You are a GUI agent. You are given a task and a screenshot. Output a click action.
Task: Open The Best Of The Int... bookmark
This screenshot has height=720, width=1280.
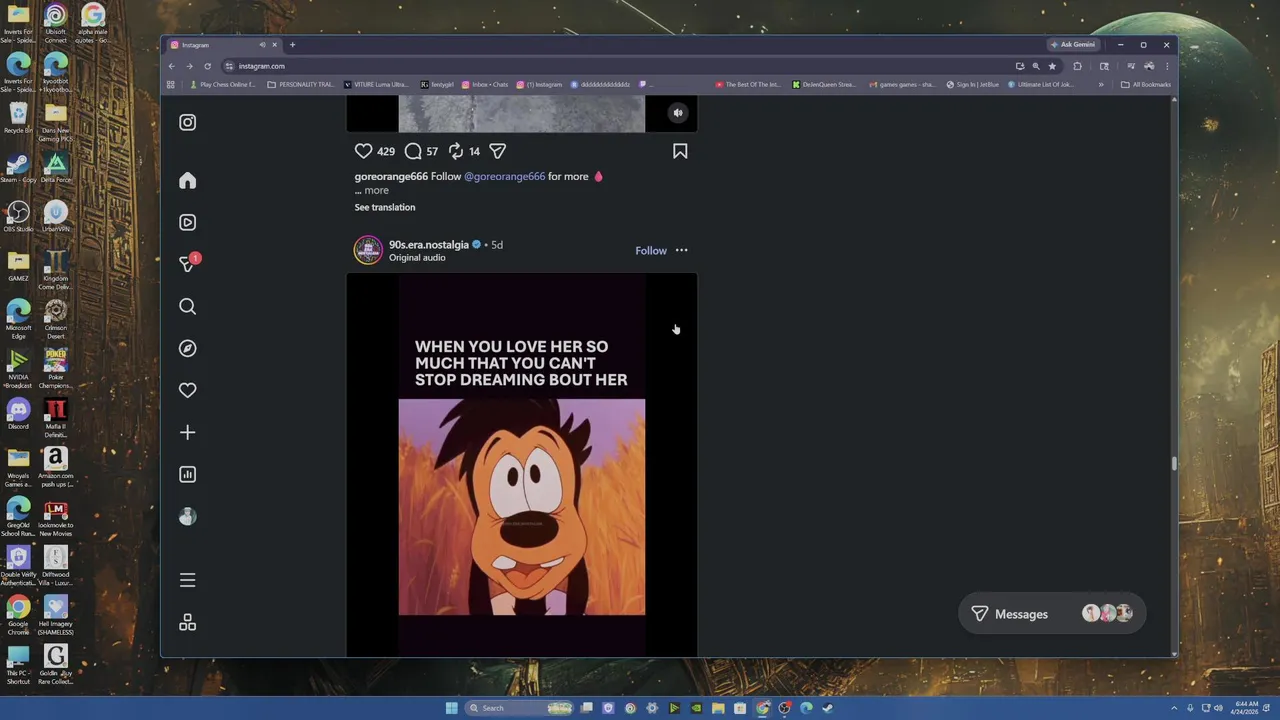748,85
